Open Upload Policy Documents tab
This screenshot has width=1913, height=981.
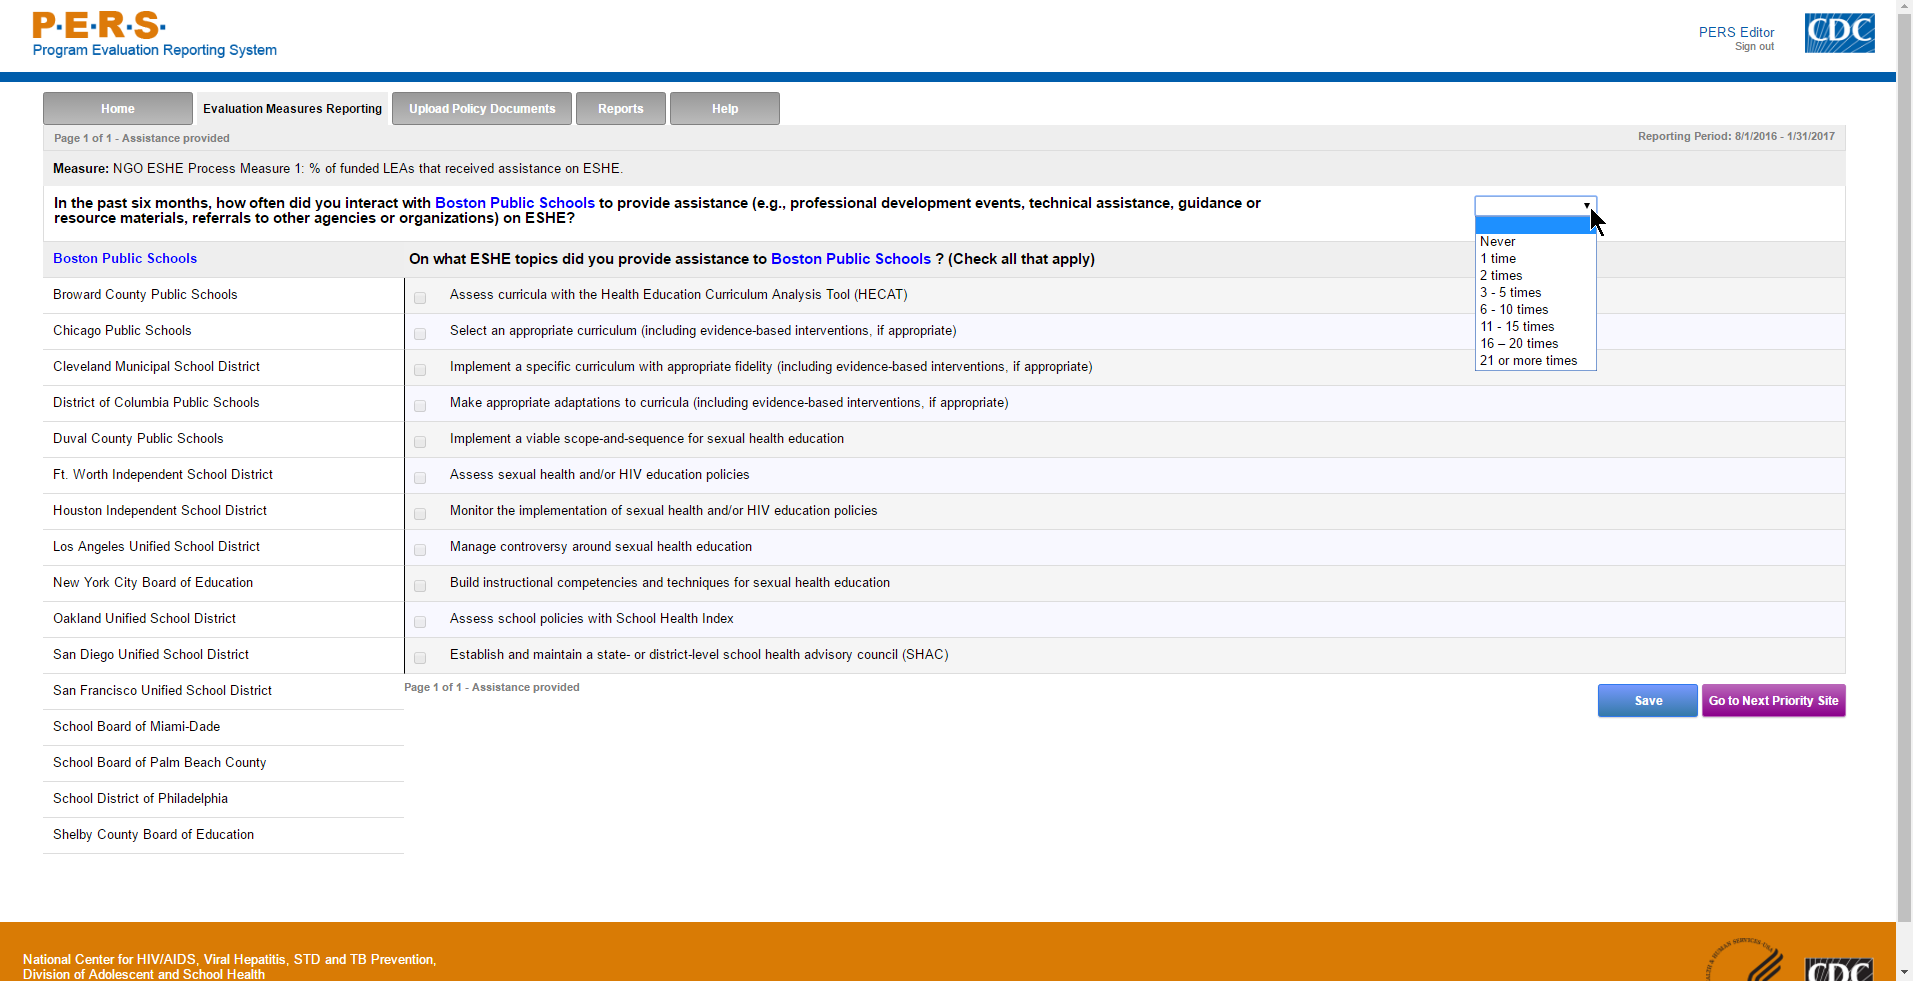[x=482, y=109]
